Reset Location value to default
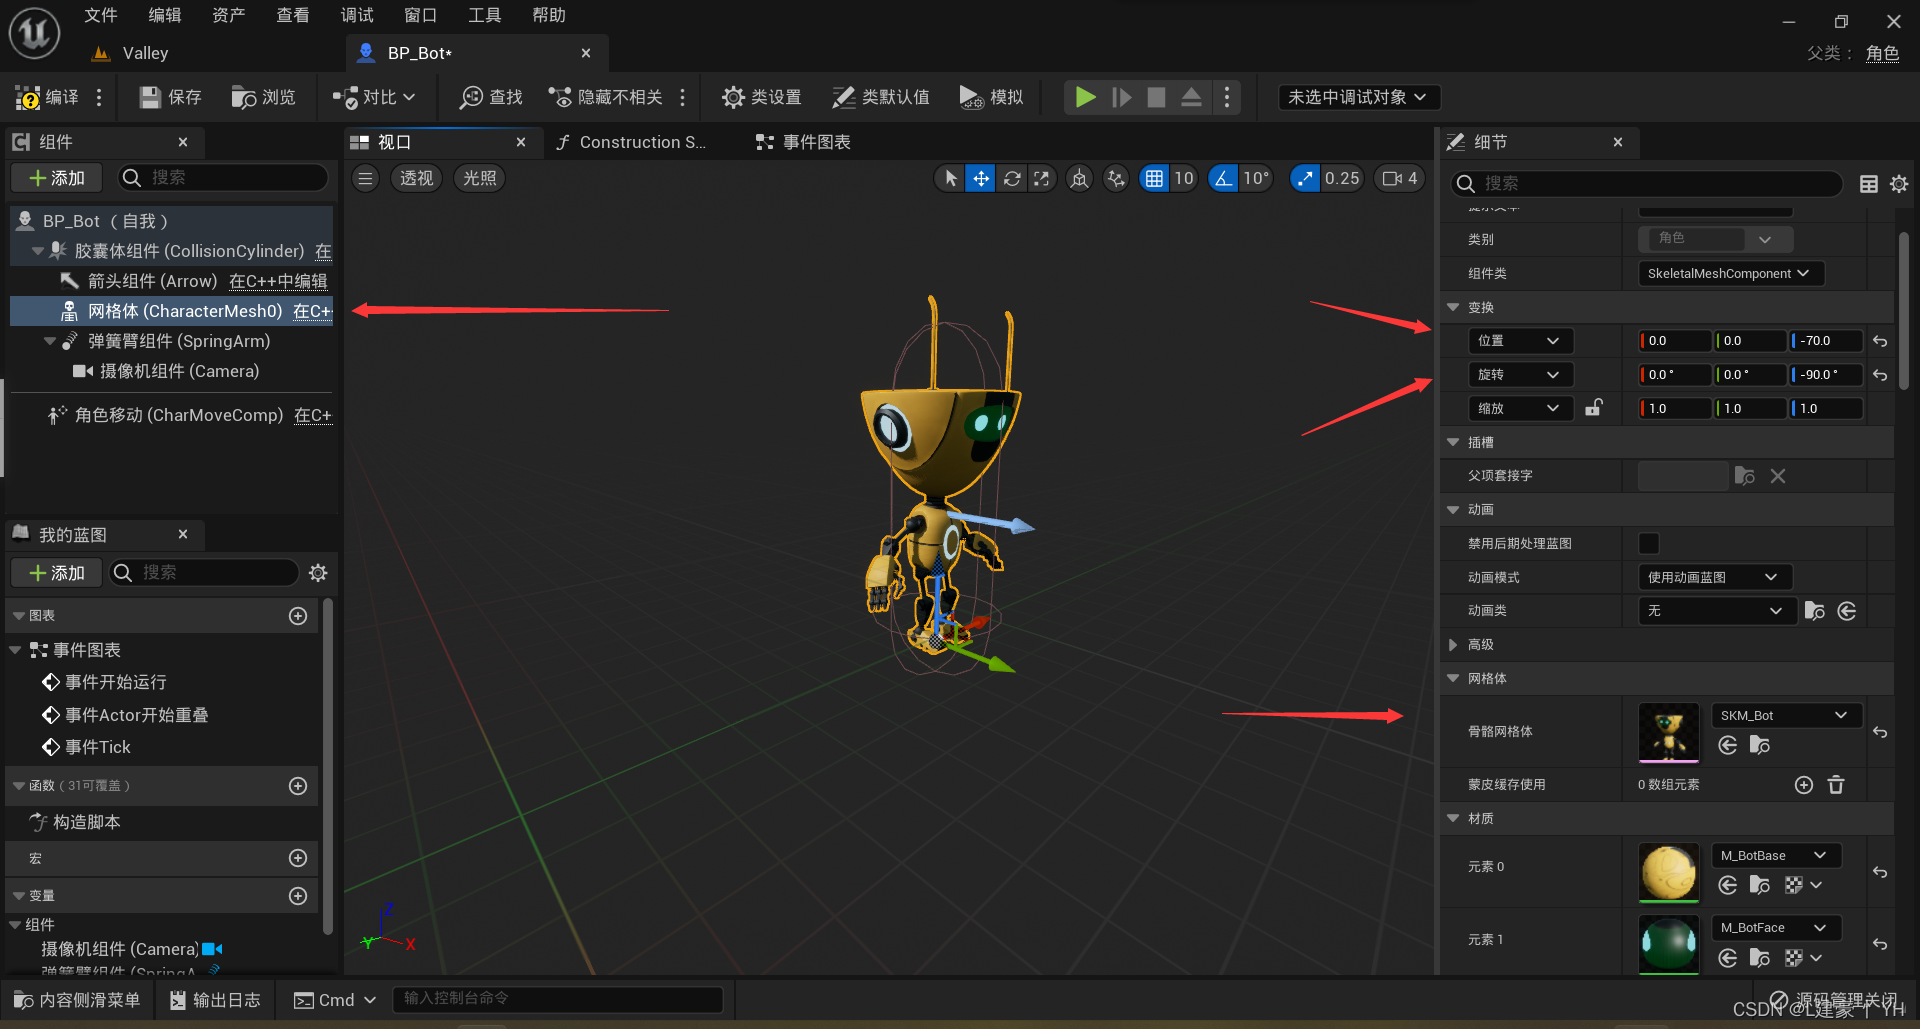 tap(1880, 341)
